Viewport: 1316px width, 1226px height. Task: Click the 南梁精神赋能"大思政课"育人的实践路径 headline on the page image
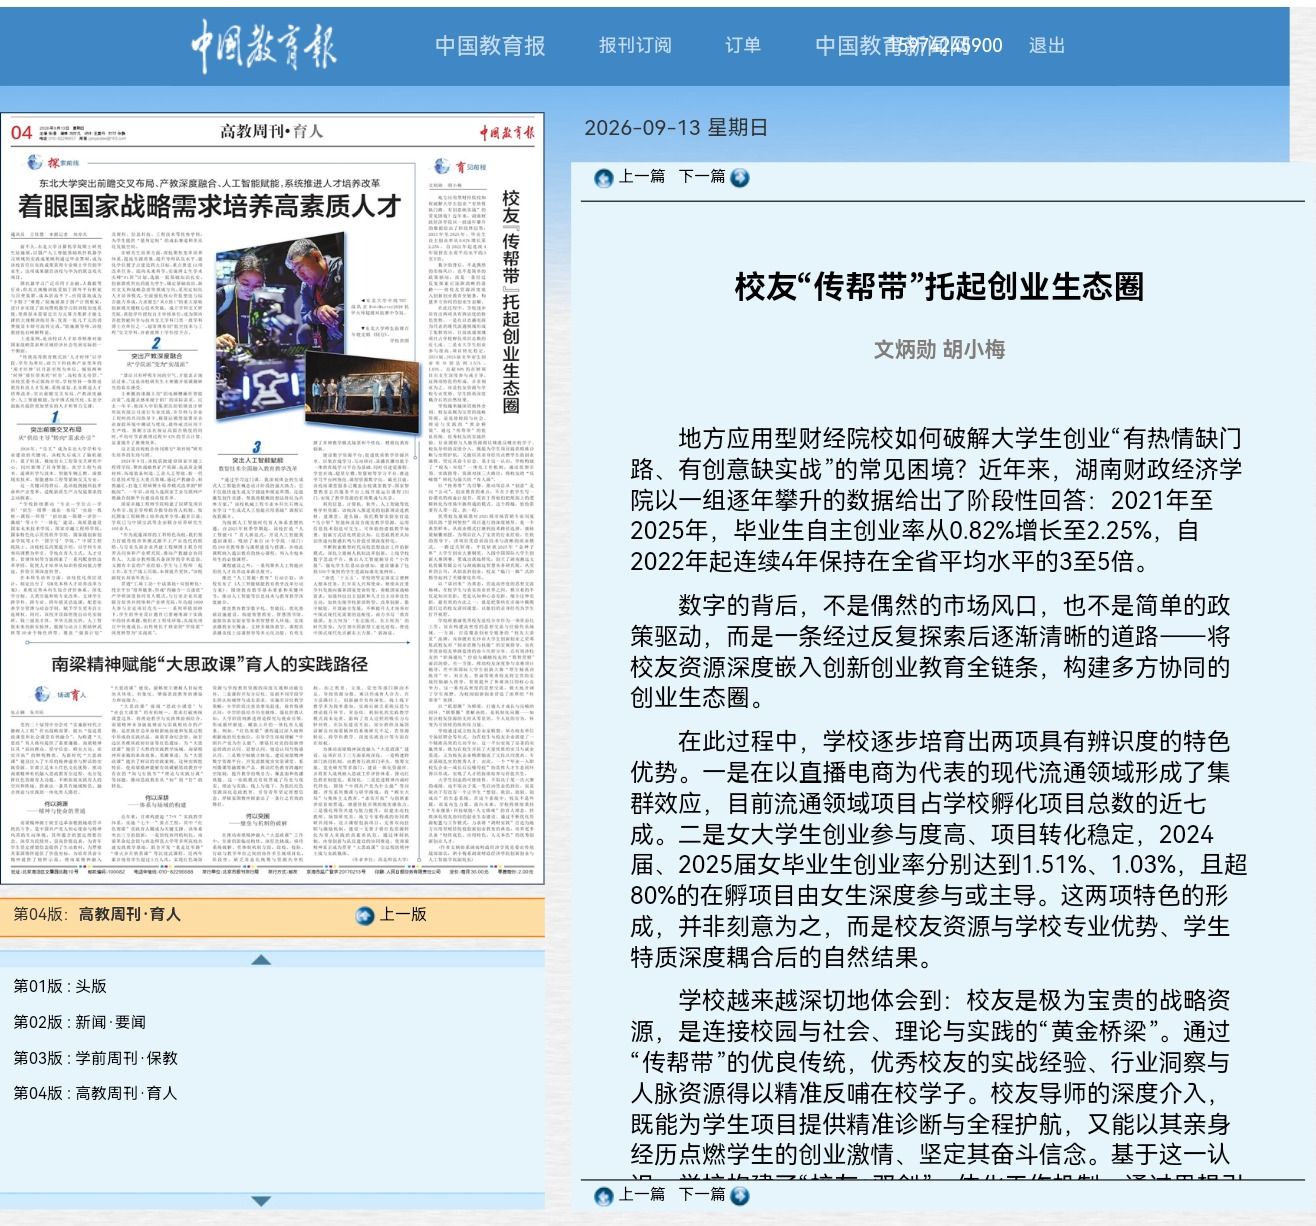[x=210, y=664]
